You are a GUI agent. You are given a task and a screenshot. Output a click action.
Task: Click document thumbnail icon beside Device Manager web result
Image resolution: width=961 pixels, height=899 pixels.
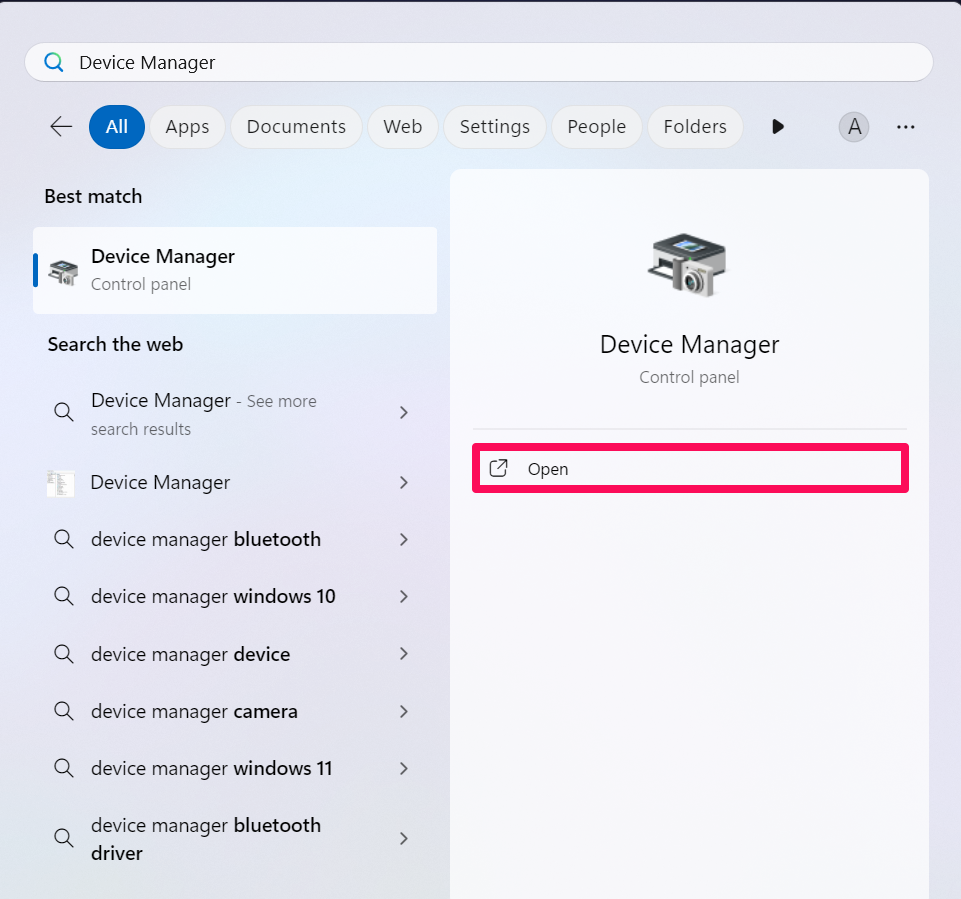(61, 483)
